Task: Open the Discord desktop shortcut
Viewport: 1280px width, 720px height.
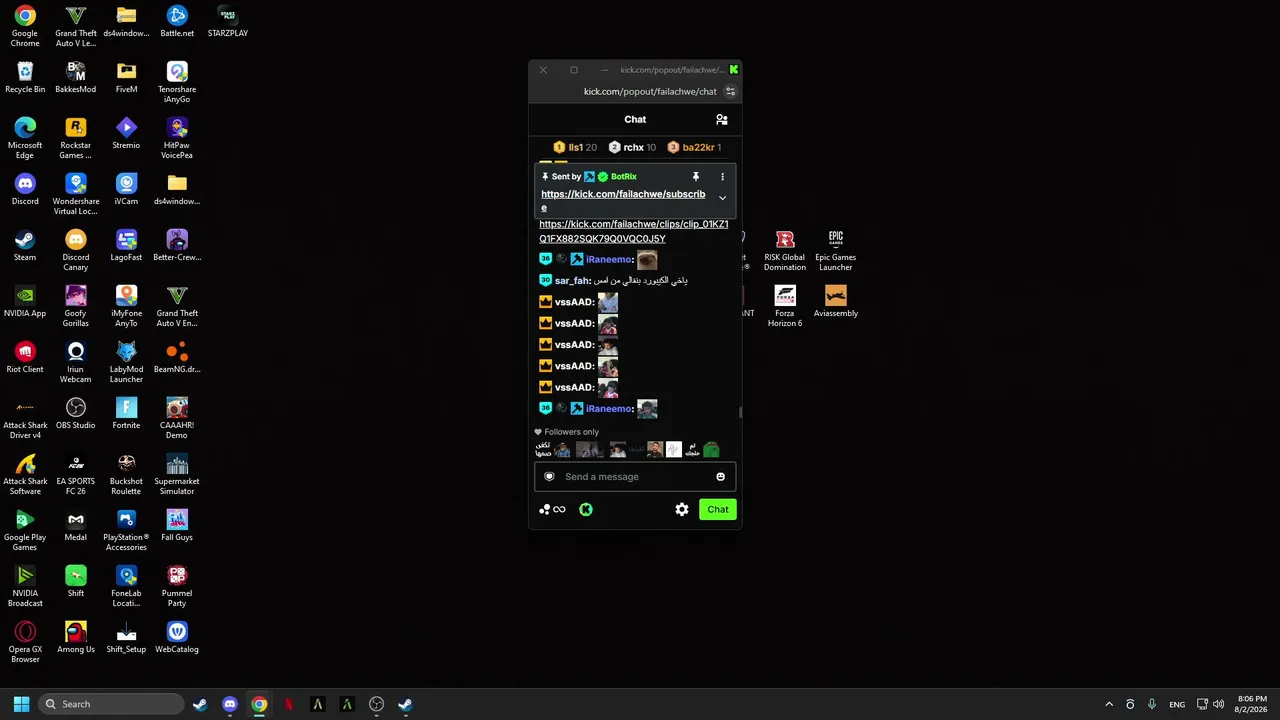Action: (25, 190)
